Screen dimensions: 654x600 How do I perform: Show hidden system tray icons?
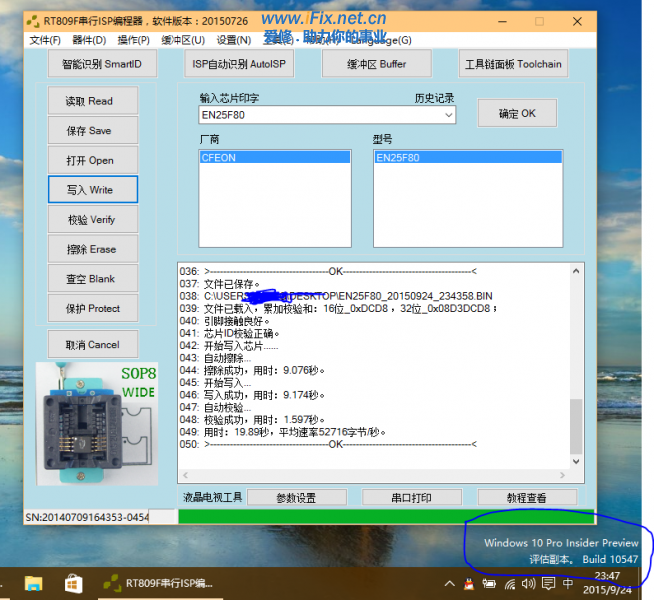pos(449,583)
